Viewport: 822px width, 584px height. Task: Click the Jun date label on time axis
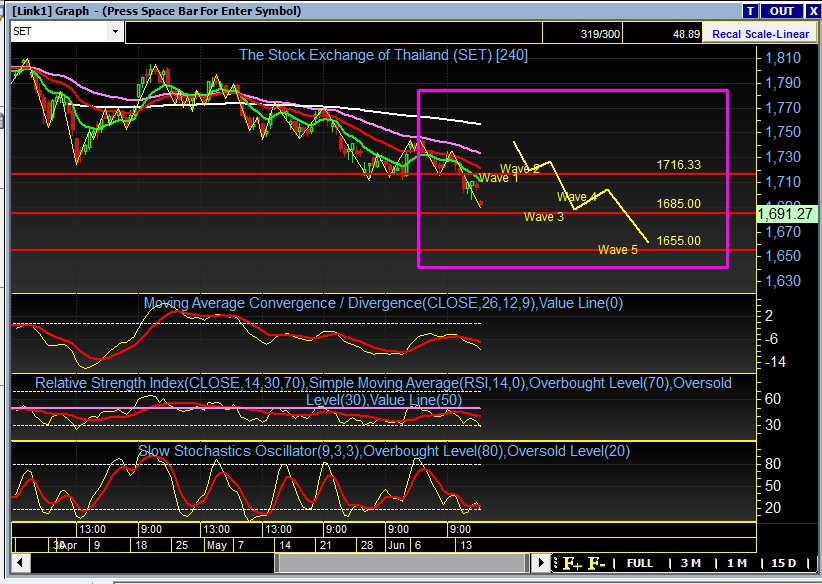[x=396, y=545]
